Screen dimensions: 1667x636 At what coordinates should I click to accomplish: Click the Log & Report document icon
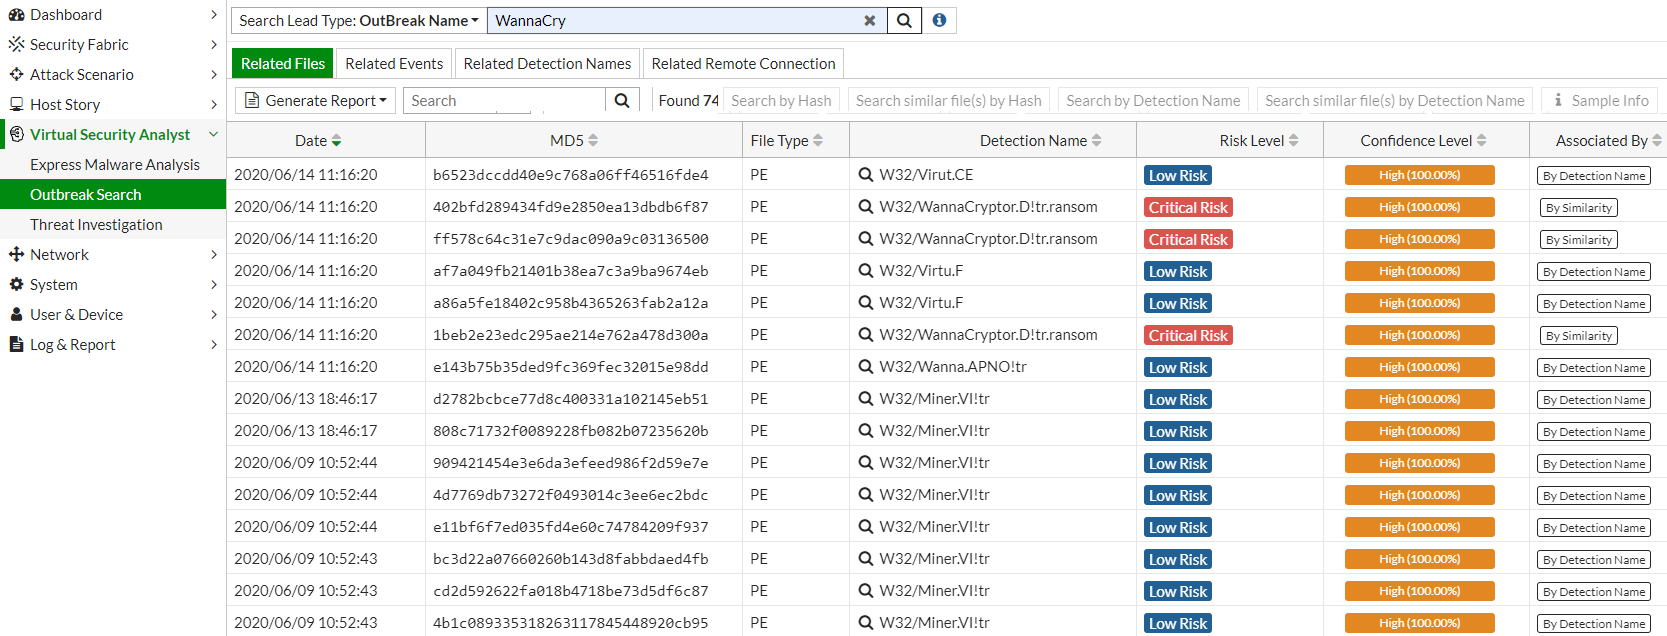click(x=16, y=345)
